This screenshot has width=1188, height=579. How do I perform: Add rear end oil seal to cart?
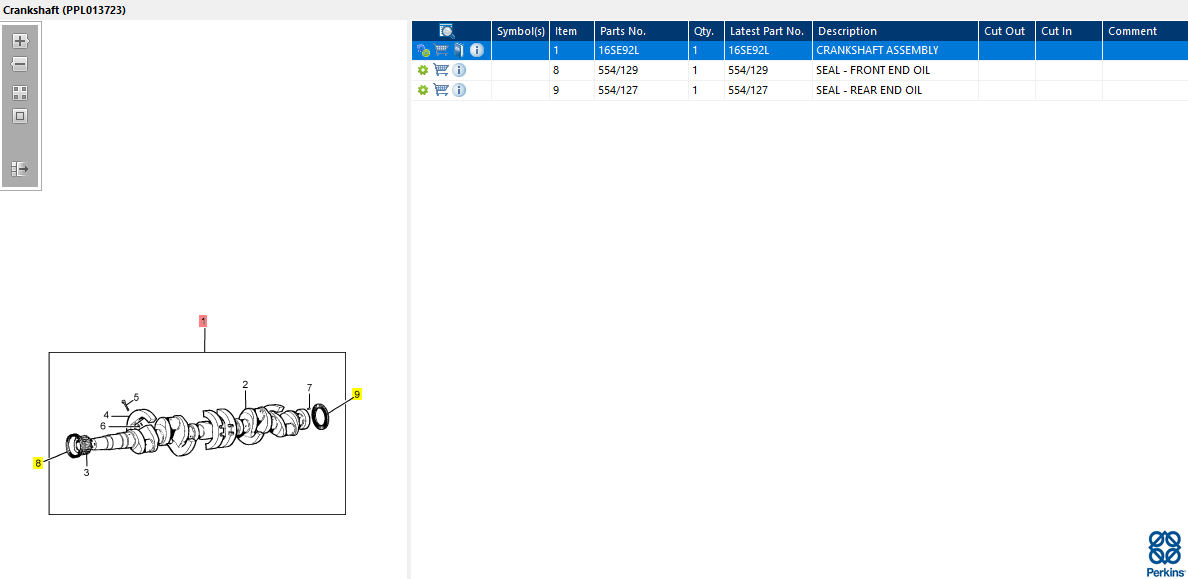coord(441,90)
